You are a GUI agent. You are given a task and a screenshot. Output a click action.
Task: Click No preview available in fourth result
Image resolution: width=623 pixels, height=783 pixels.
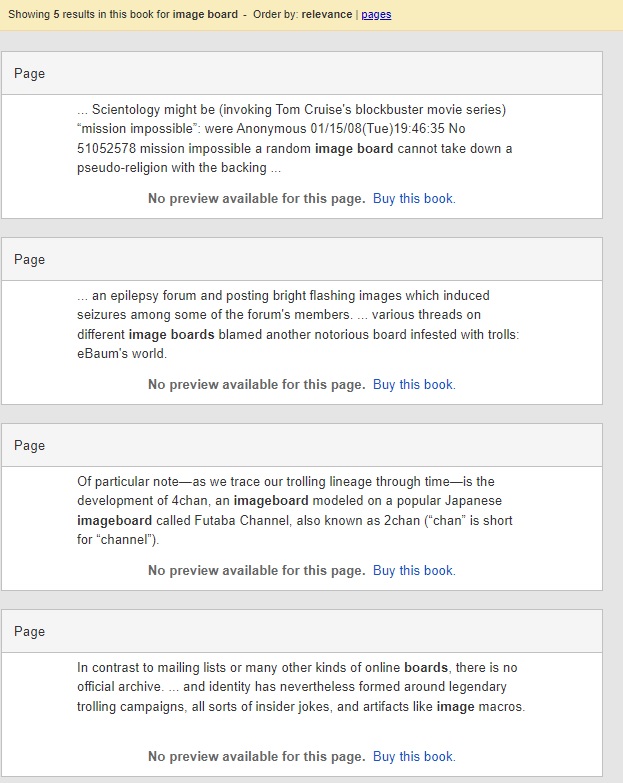pyautogui.click(x=256, y=756)
